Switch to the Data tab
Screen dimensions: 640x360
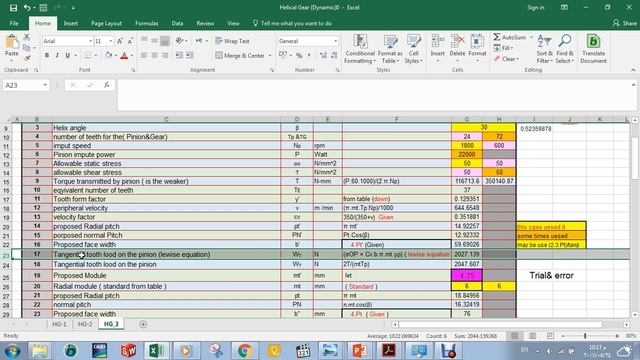coord(177,23)
